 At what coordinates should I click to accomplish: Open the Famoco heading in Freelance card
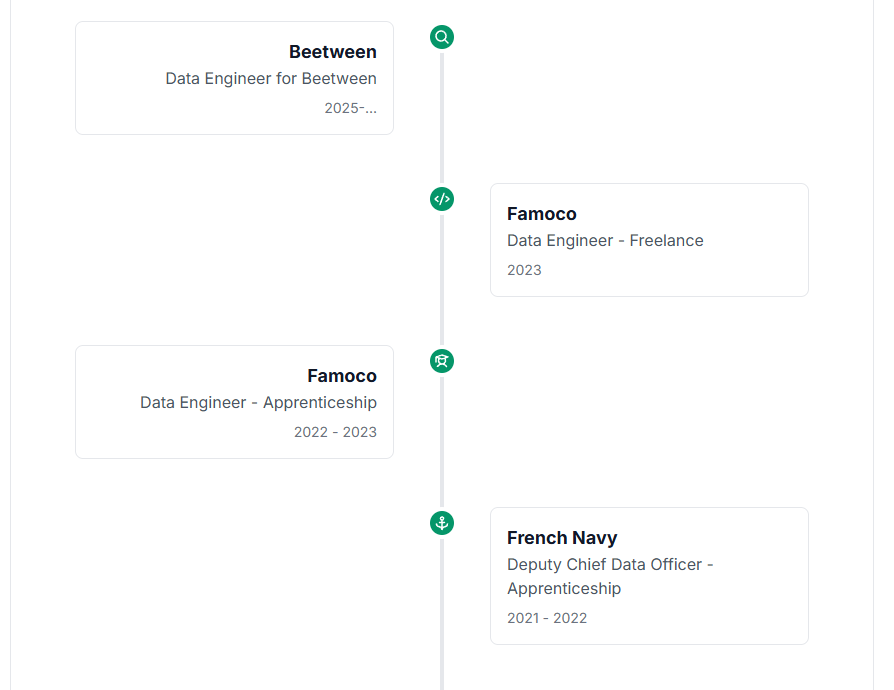coord(542,214)
